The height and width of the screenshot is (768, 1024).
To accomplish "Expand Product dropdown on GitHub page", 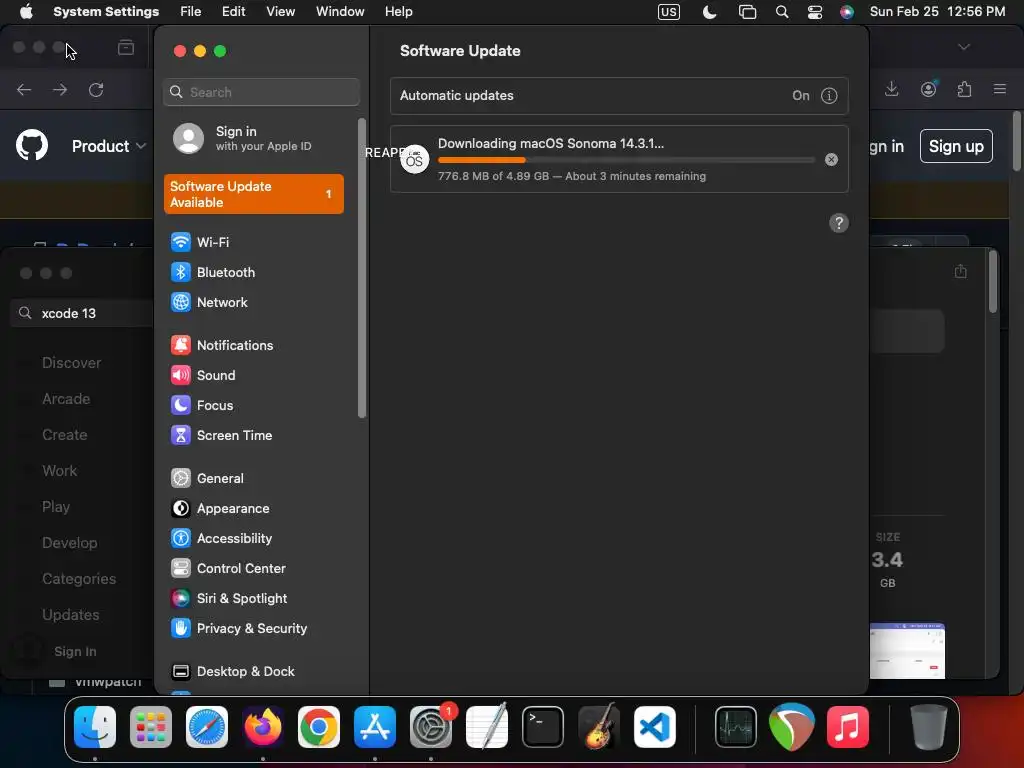I will (x=108, y=146).
